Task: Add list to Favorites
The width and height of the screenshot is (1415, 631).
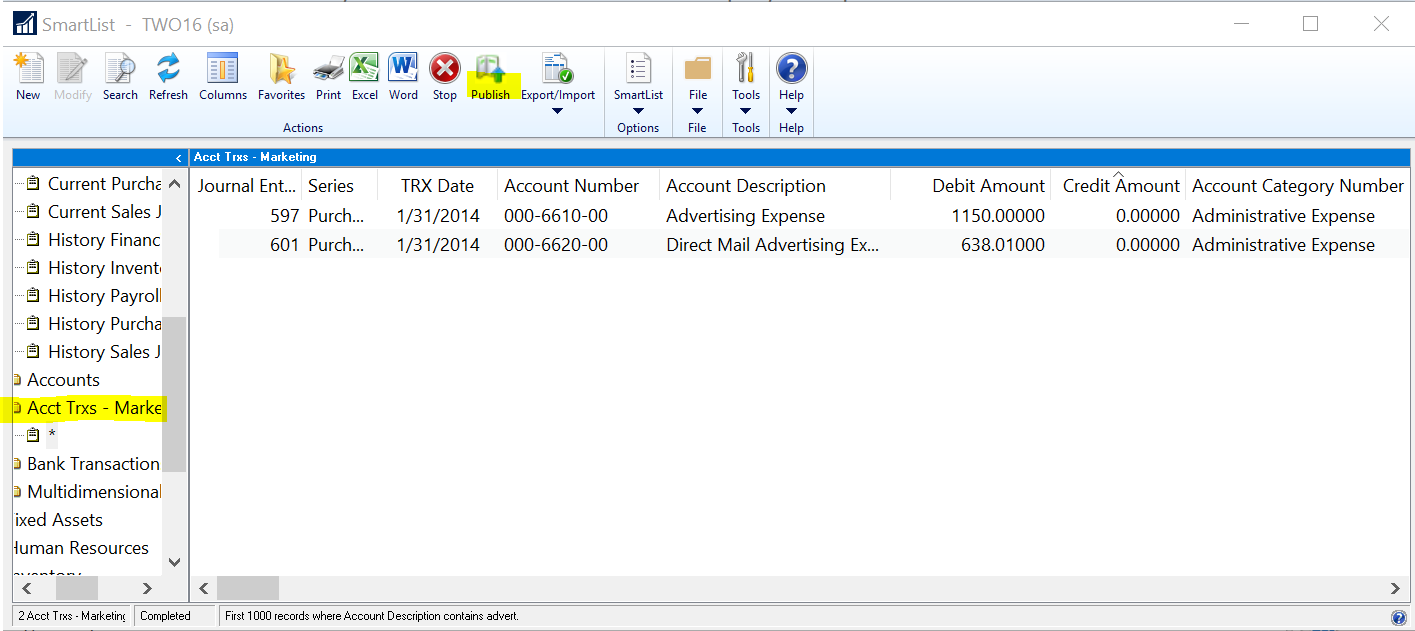Action: 281,76
